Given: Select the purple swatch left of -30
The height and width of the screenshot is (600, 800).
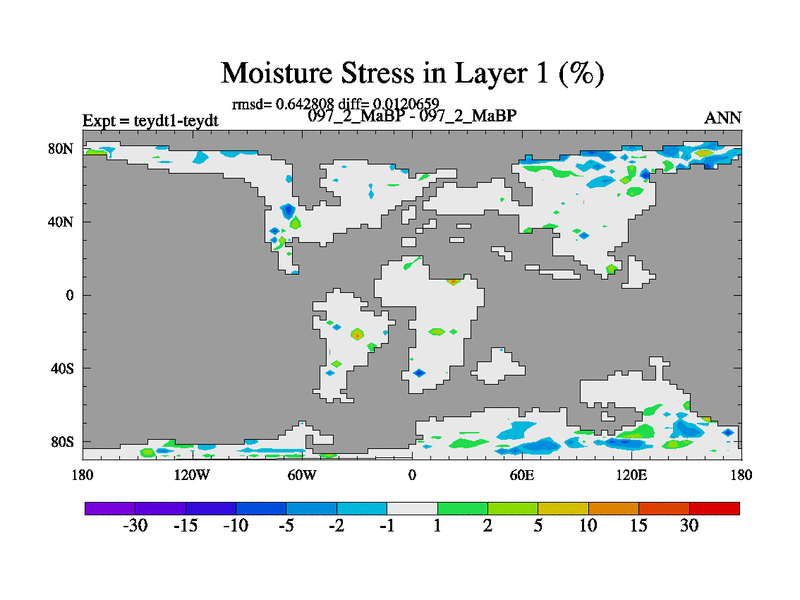Looking at the screenshot, I should pyautogui.click(x=110, y=508).
